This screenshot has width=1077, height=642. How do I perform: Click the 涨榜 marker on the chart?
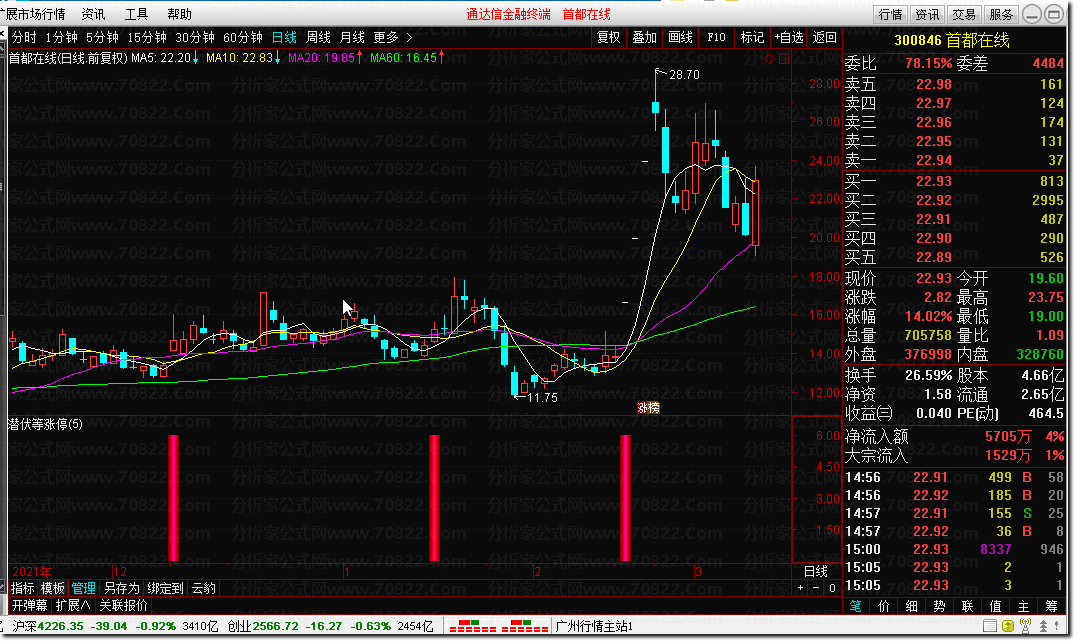pyautogui.click(x=648, y=408)
